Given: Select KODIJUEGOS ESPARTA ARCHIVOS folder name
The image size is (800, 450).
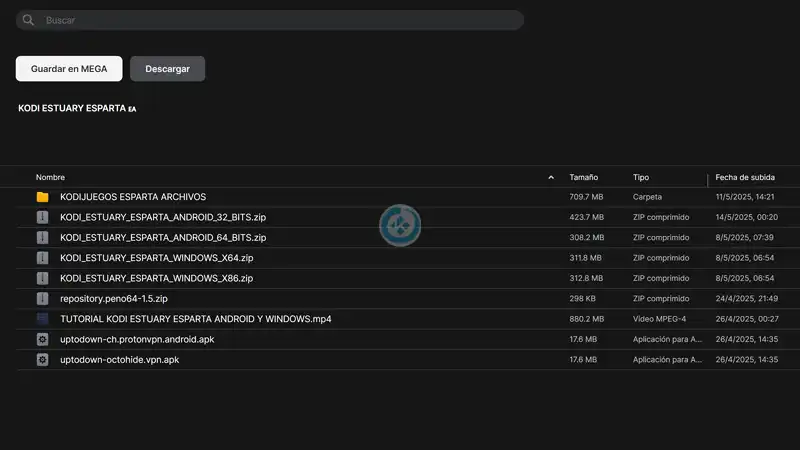Looking at the screenshot, I should click(x=133, y=197).
